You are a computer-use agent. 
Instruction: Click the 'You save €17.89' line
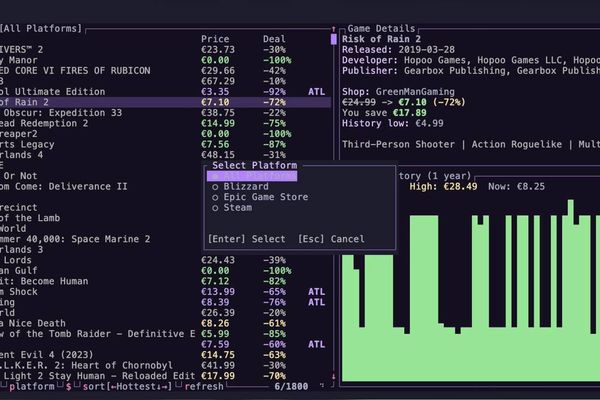coord(384,113)
